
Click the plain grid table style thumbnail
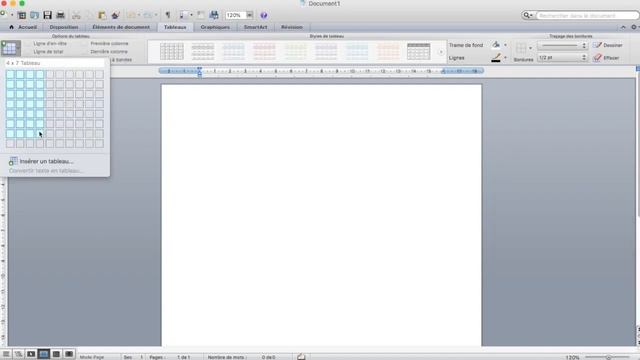(172, 51)
